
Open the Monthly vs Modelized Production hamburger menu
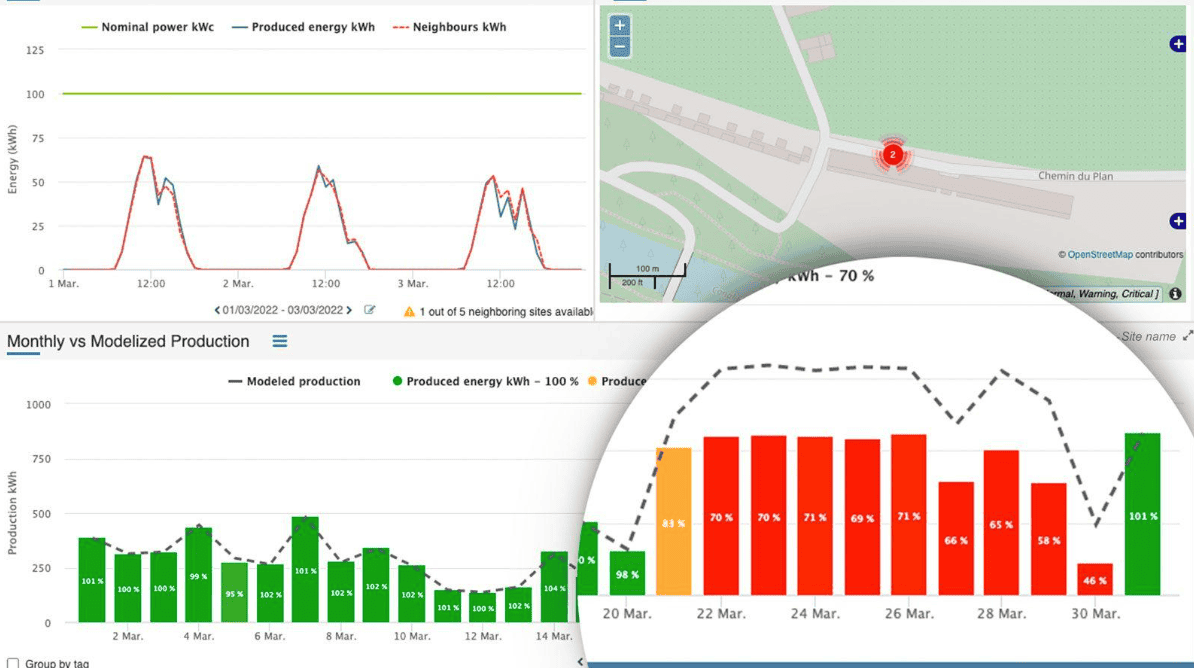(280, 342)
